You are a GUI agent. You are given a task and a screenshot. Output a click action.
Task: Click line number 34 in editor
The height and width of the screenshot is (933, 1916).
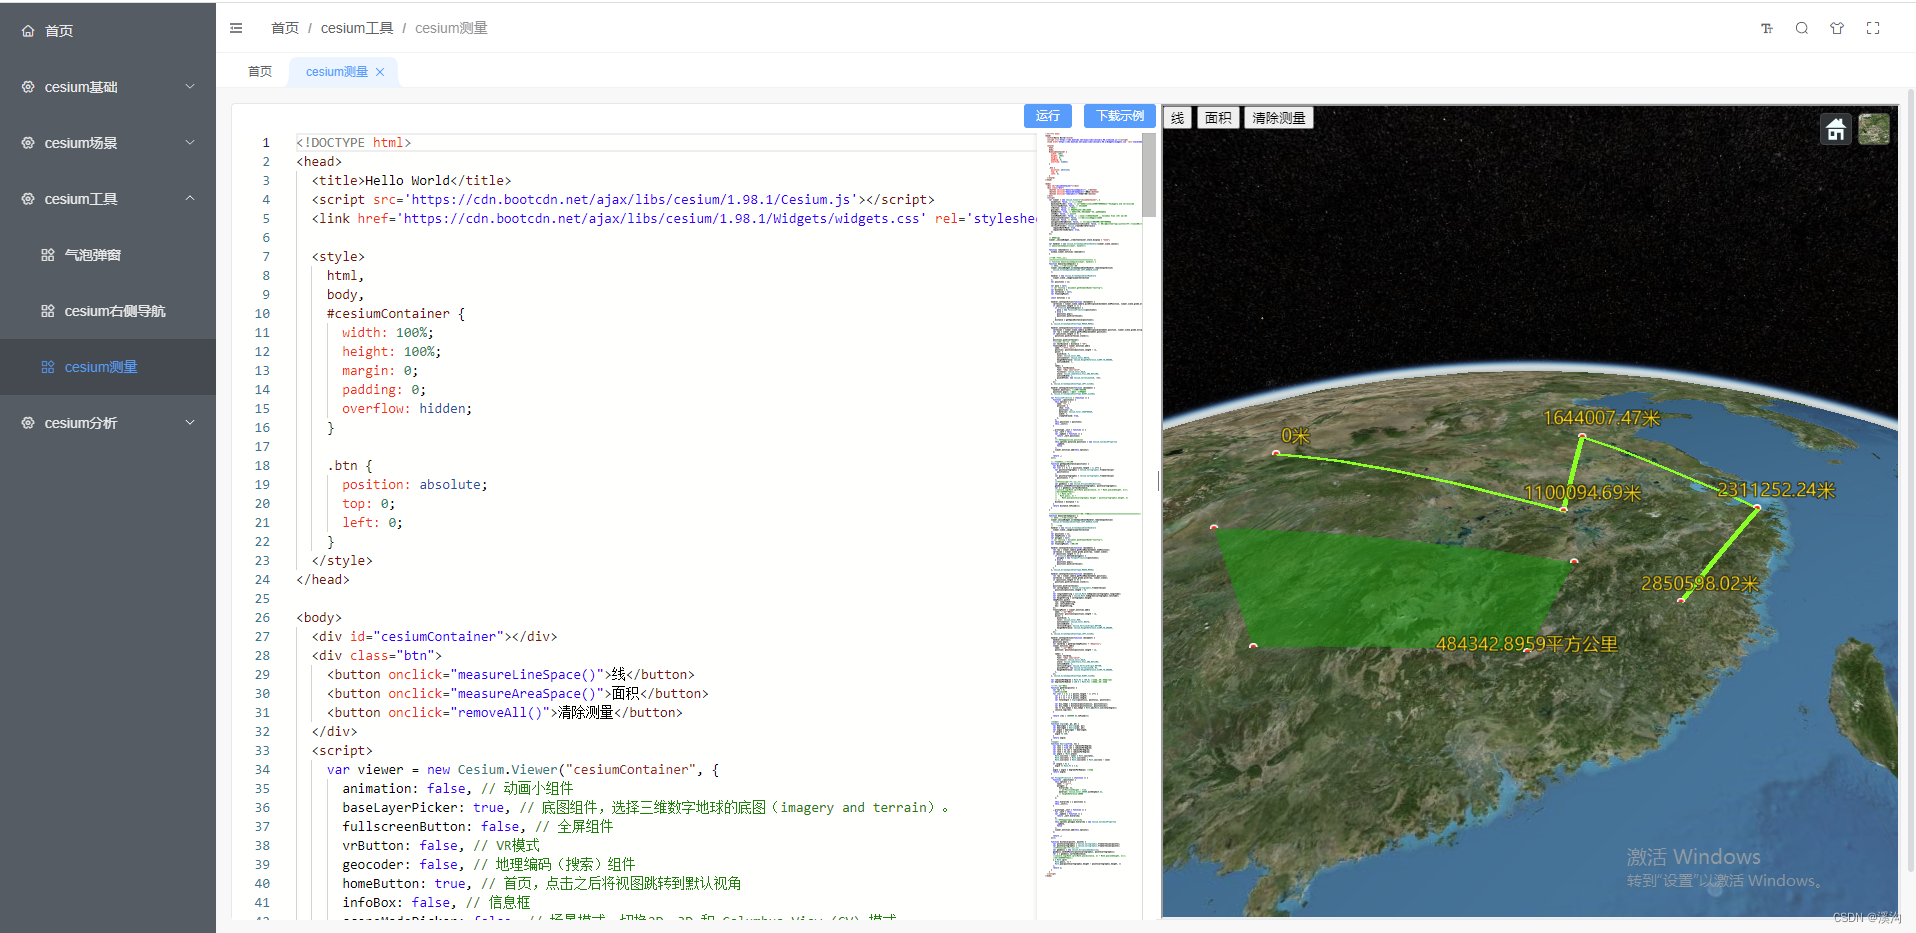pos(262,770)
